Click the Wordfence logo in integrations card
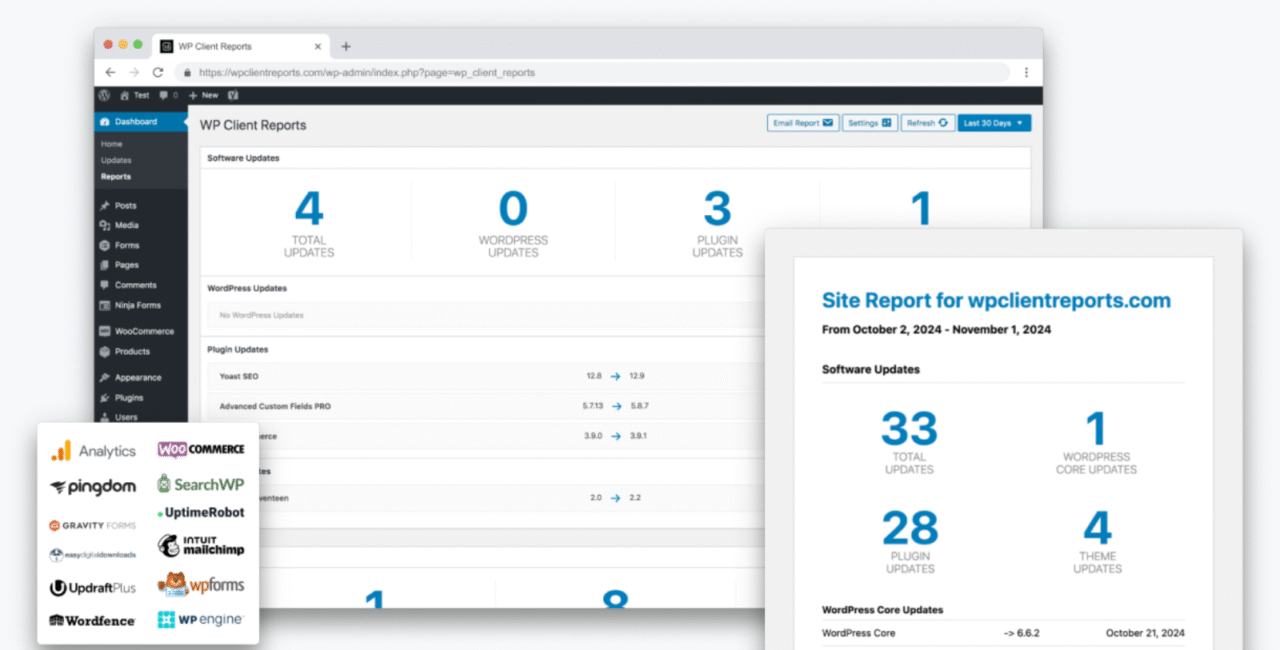1280x650 pixels. coord(92,620)
